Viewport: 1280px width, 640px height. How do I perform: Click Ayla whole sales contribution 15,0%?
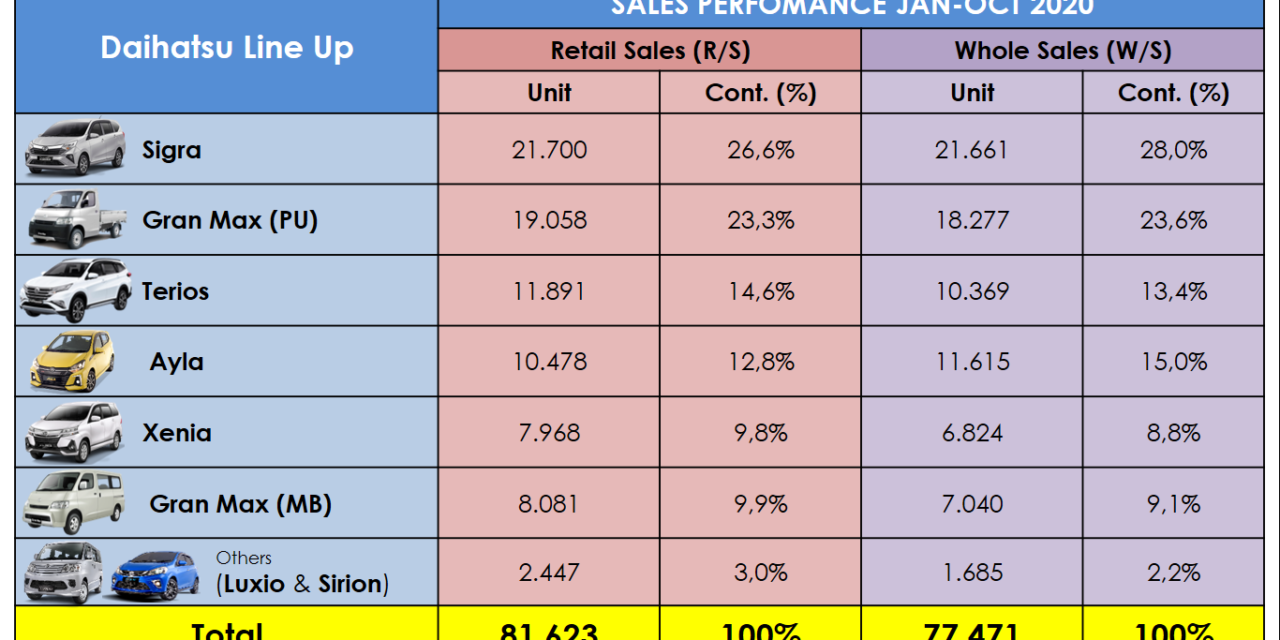coord(1173,361)
